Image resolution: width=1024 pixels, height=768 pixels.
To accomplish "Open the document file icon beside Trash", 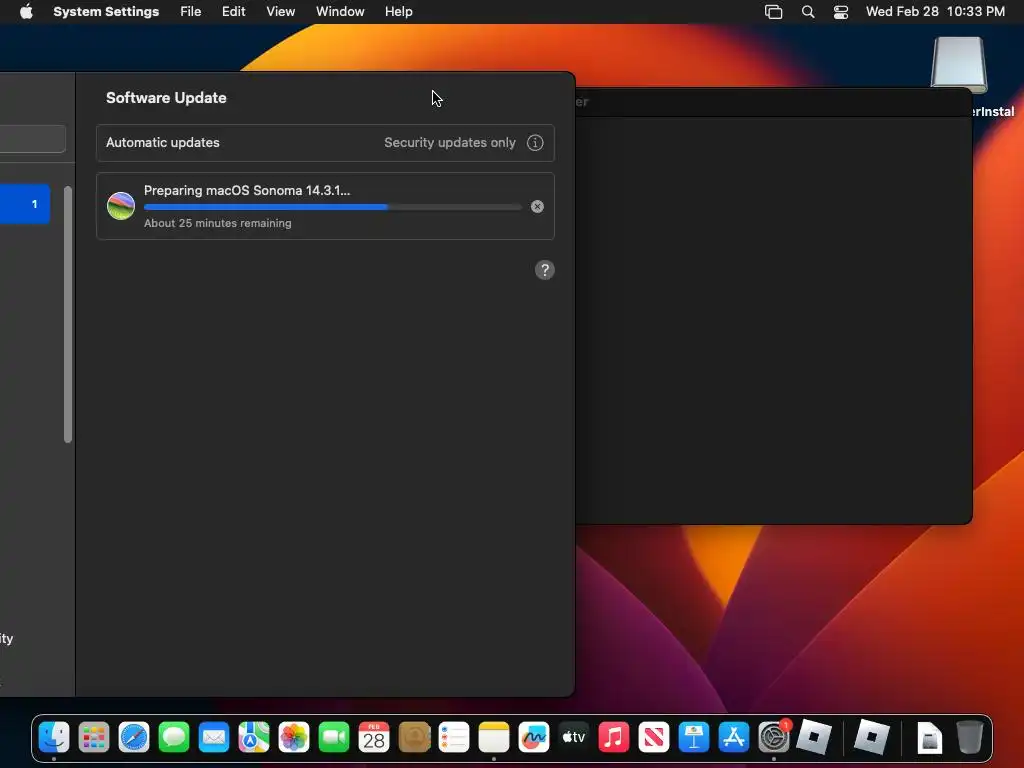I will tap(929, 738).
